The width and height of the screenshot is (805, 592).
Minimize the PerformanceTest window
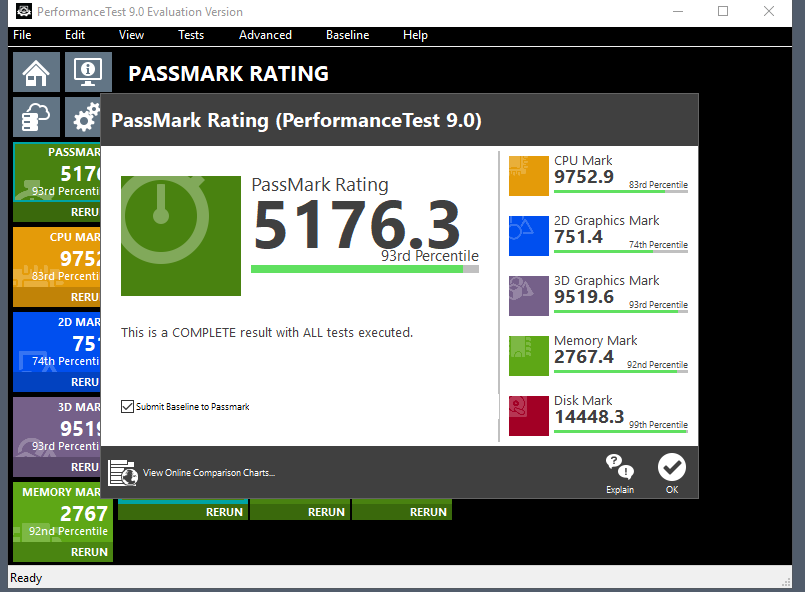(678, 11)
